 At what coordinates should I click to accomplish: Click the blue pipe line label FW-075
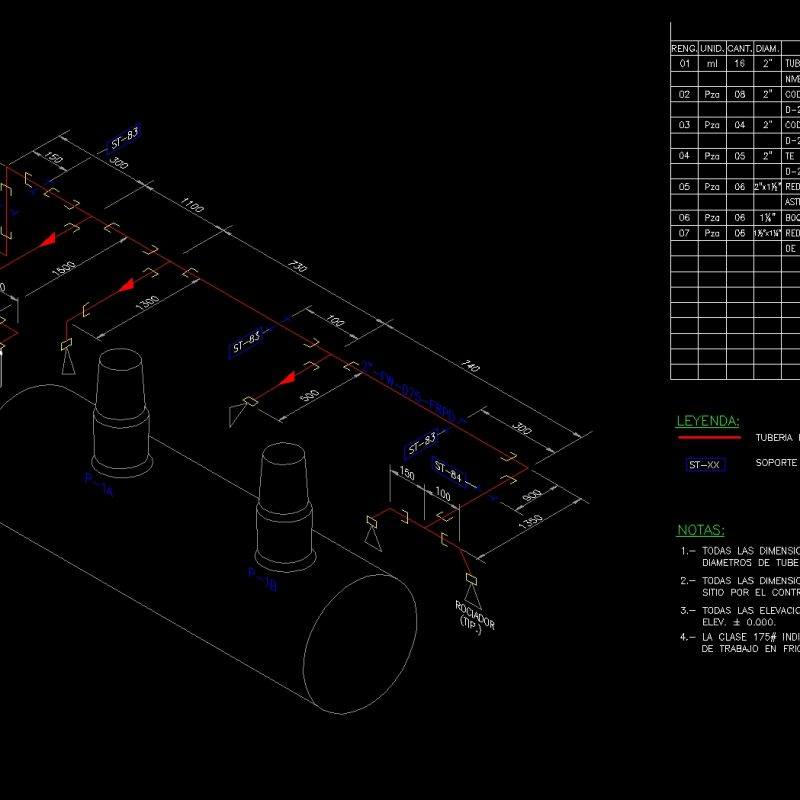[400, 385]
